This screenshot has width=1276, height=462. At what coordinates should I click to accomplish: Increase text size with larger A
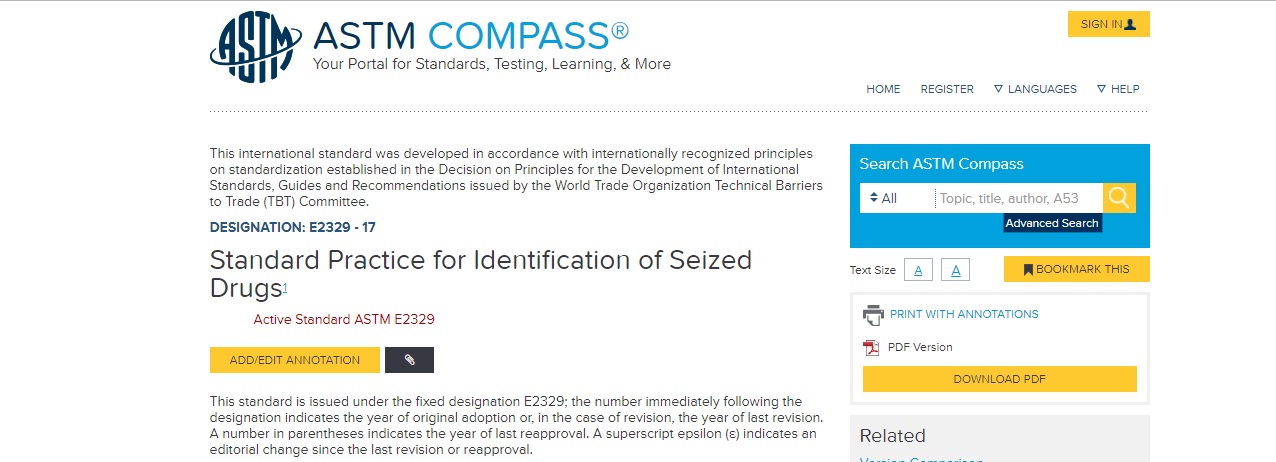(955, 270)
